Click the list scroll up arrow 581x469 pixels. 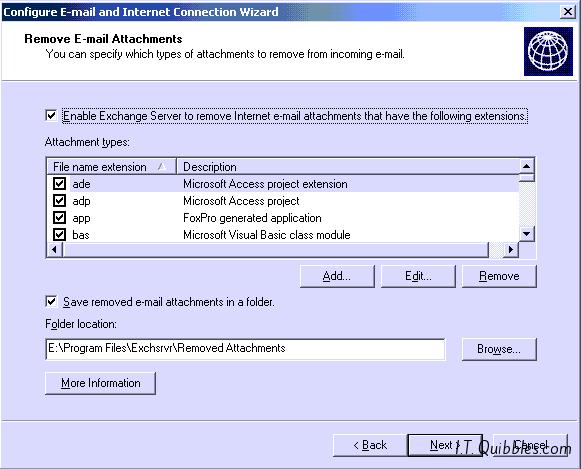[x=526, y=166]
